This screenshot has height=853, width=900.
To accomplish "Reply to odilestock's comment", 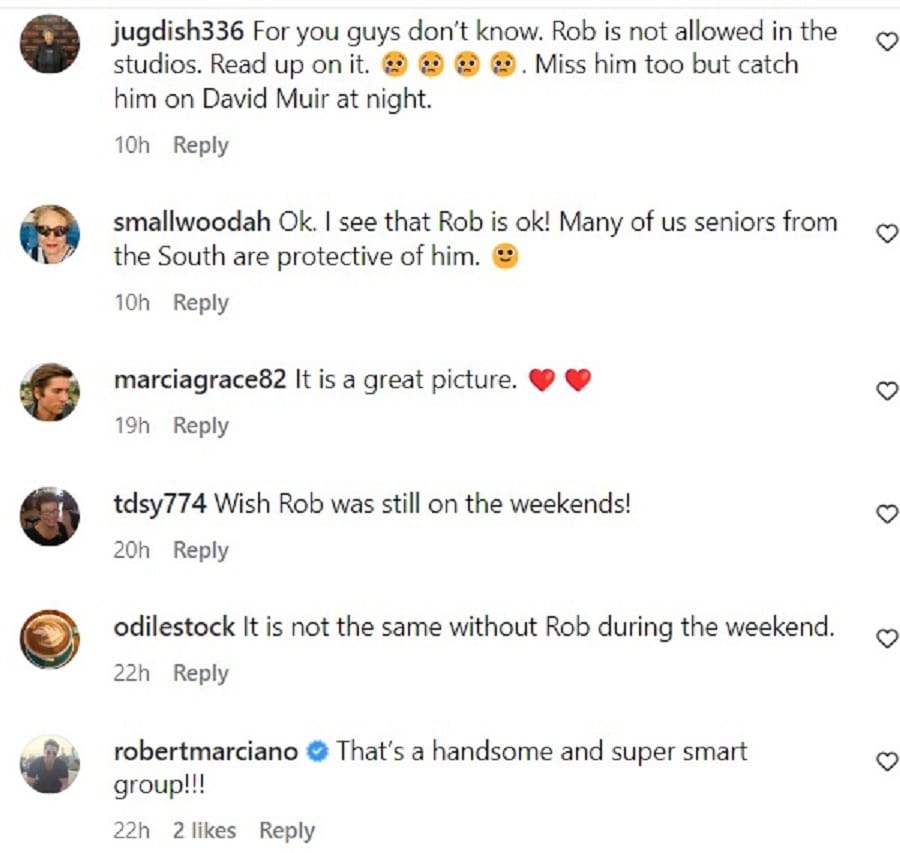I will pyautogui.click(x=200, y=673).
